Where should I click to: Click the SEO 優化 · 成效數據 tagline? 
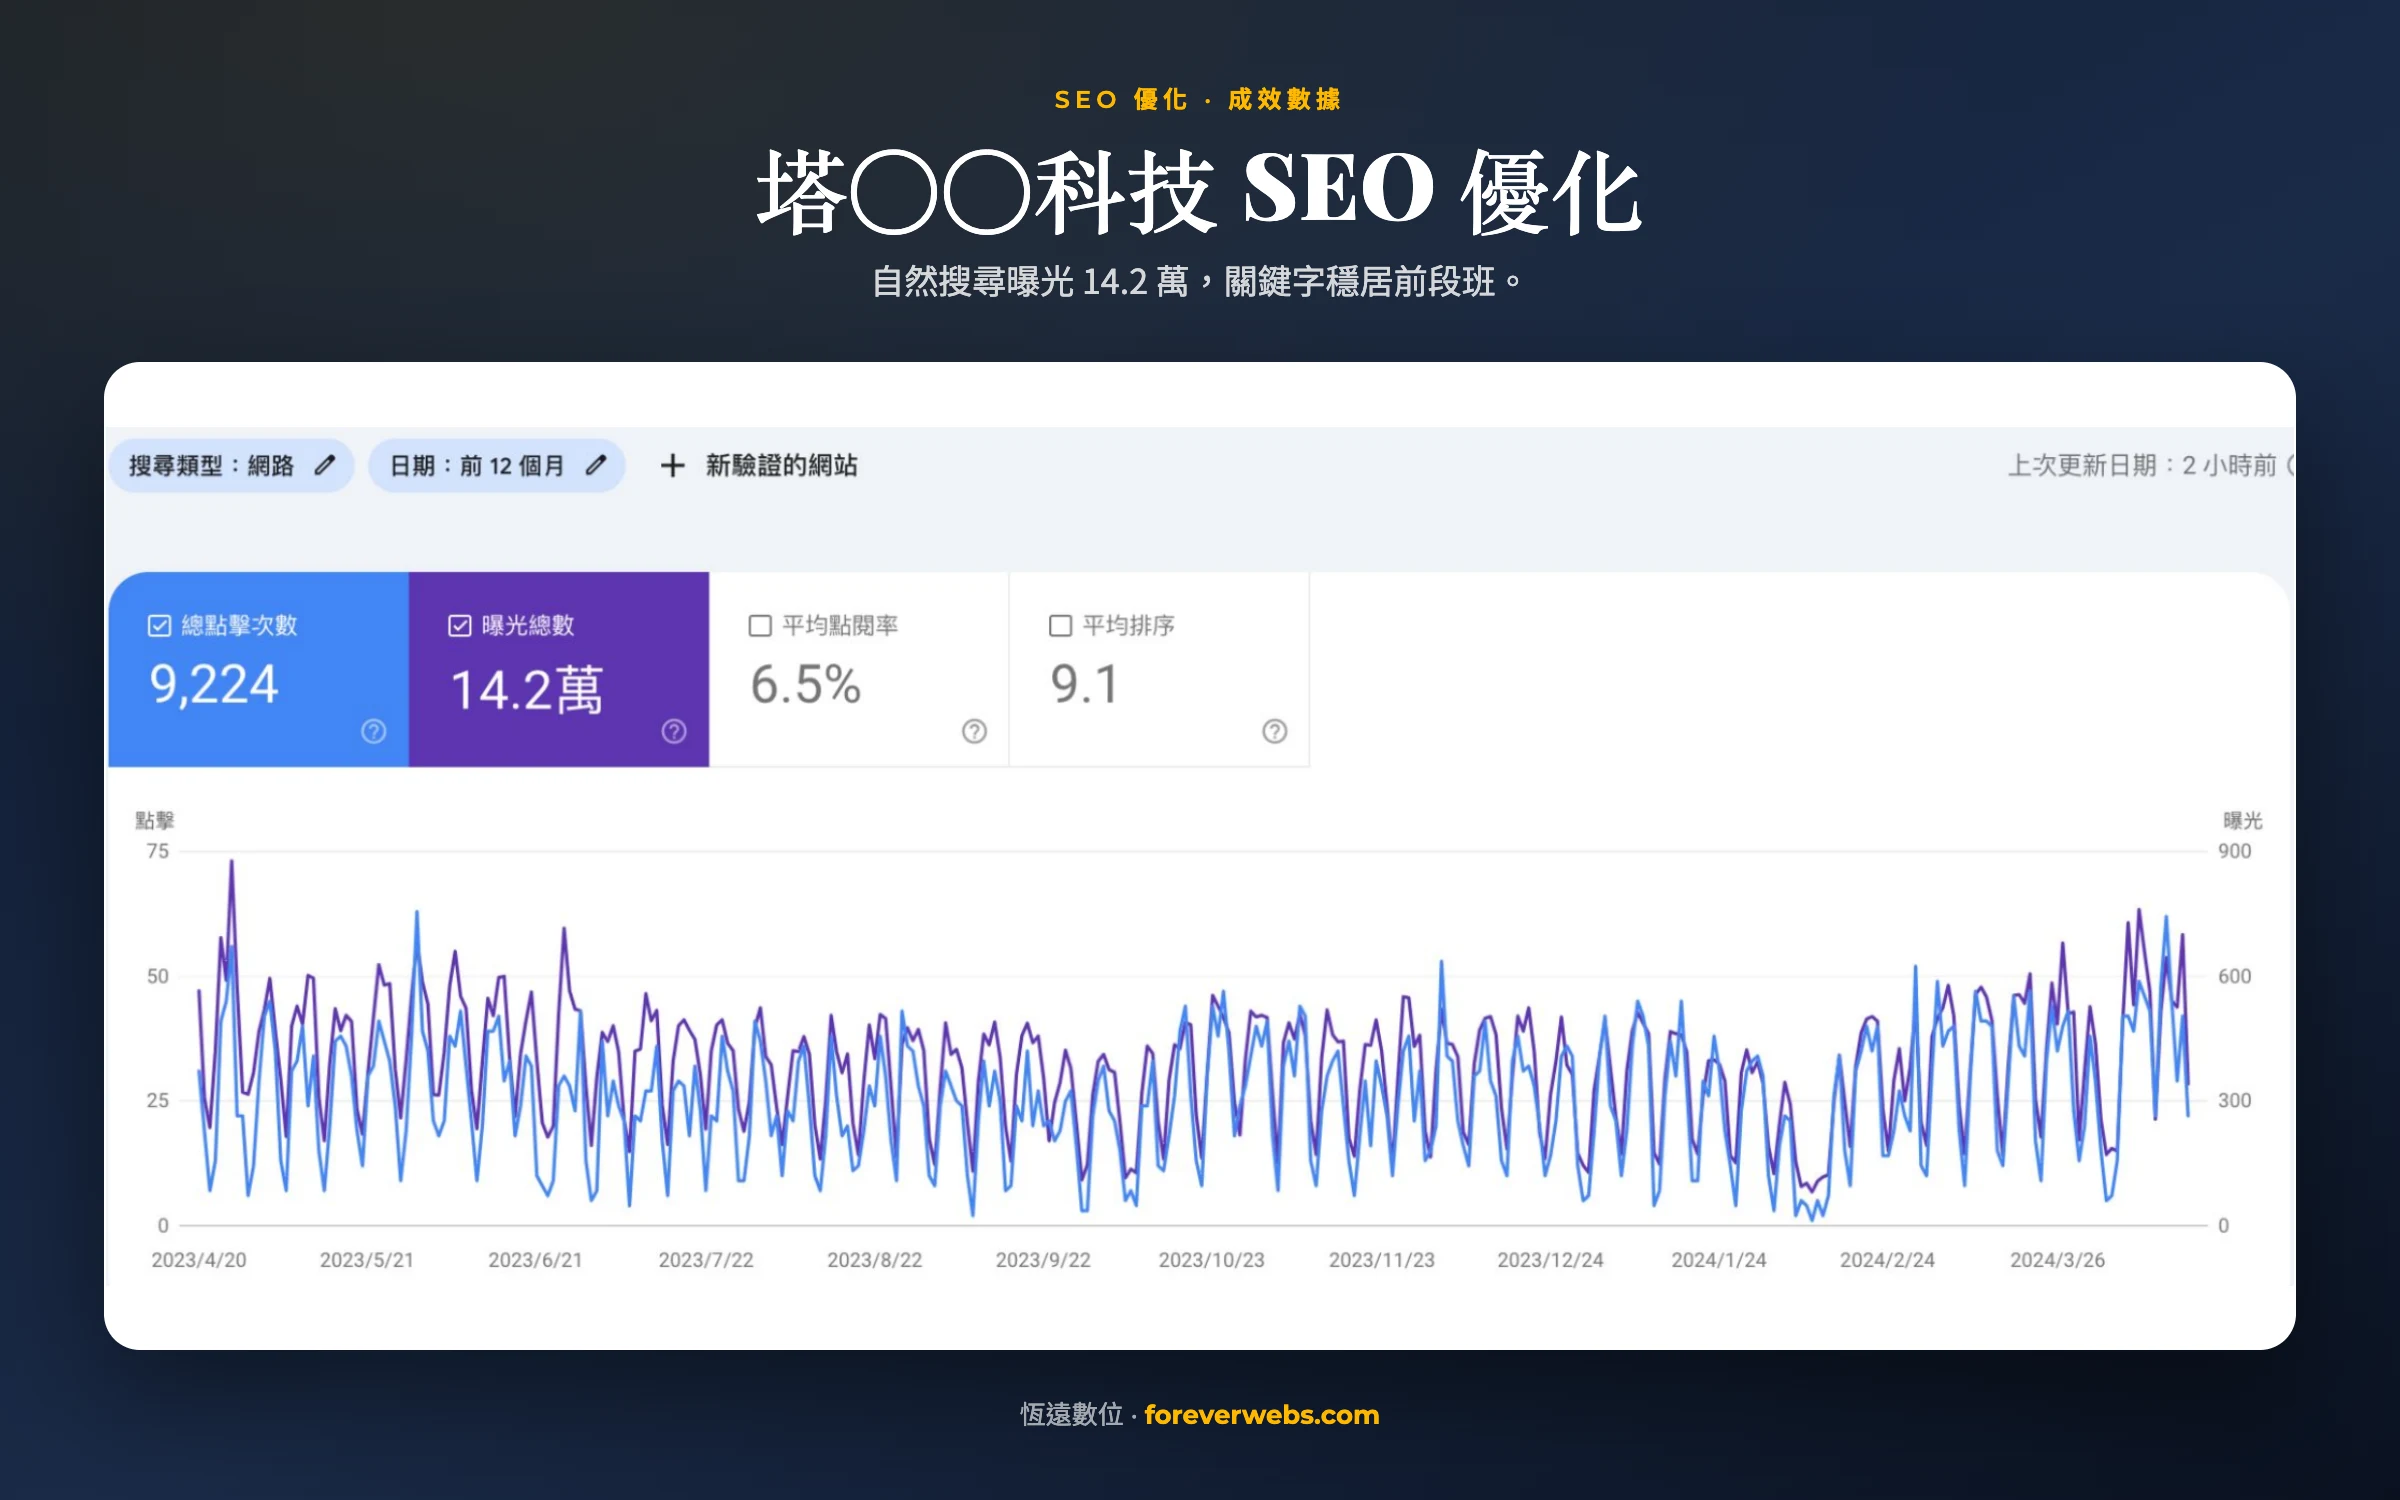pos(1198,99)
